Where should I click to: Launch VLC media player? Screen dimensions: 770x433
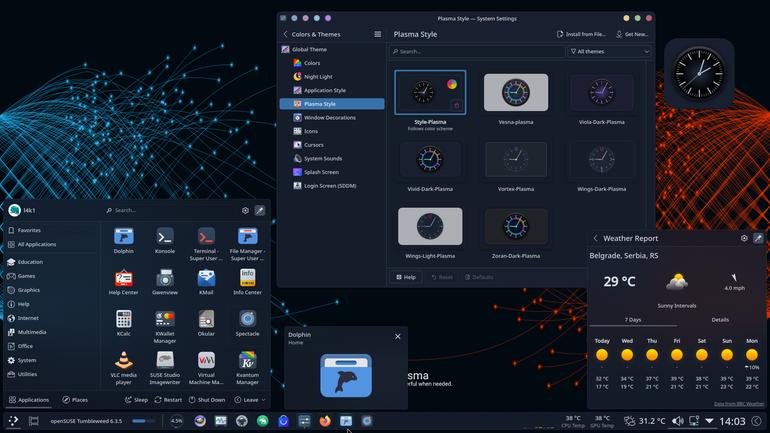click(123, 367)
